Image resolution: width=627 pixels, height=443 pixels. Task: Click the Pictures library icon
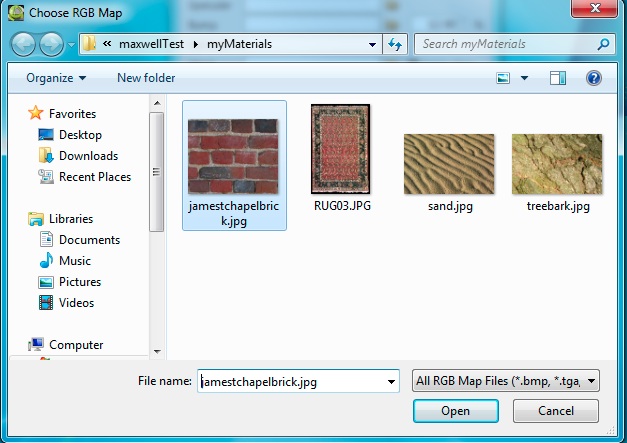(46, 282)
